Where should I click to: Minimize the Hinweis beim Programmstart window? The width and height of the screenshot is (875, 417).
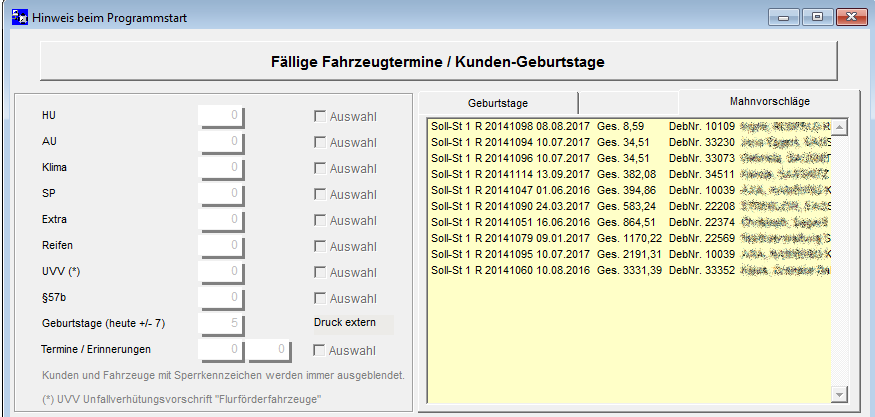coord(783,17)
